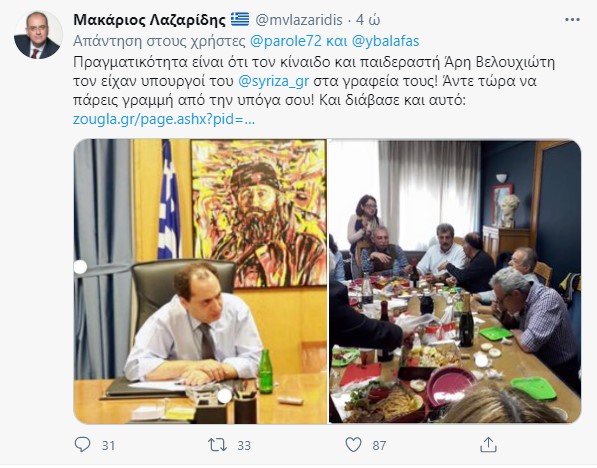Open the share upload icon
597x468 pixels.
(x=488, y=444)
